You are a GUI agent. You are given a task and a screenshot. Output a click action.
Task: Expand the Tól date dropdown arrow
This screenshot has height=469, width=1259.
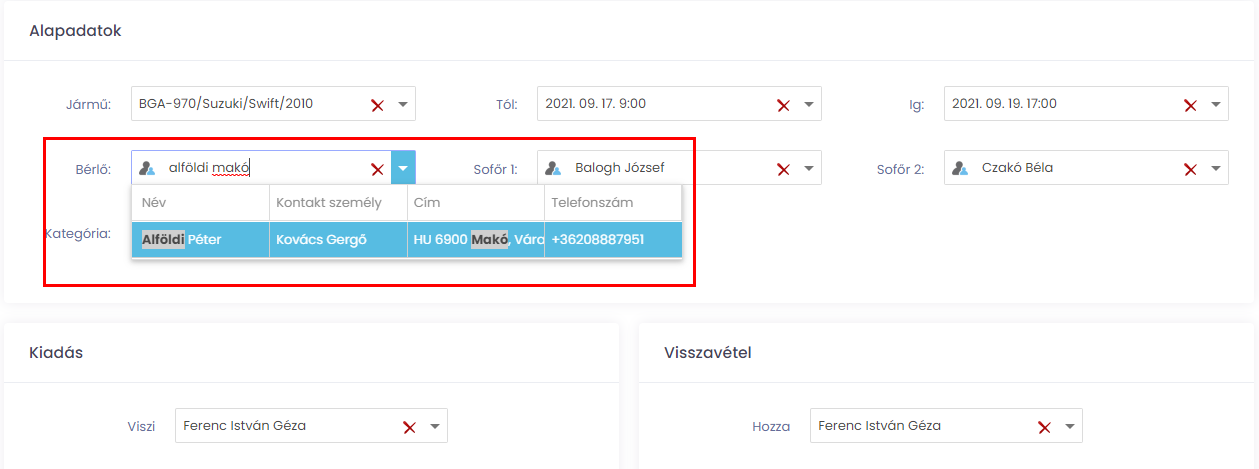tap(808, 104)
